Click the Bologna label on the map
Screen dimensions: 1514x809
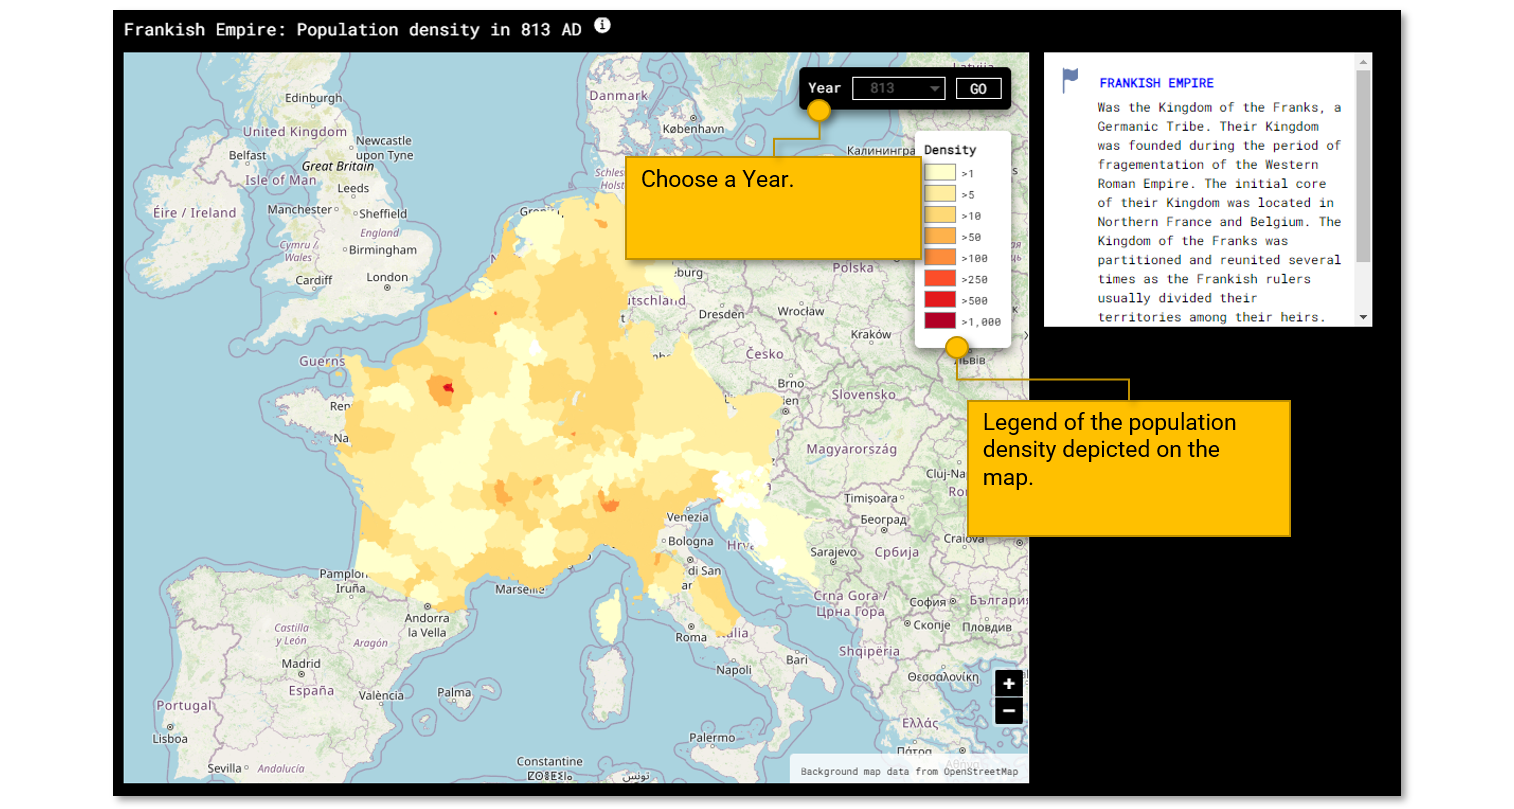click(691, 541)
